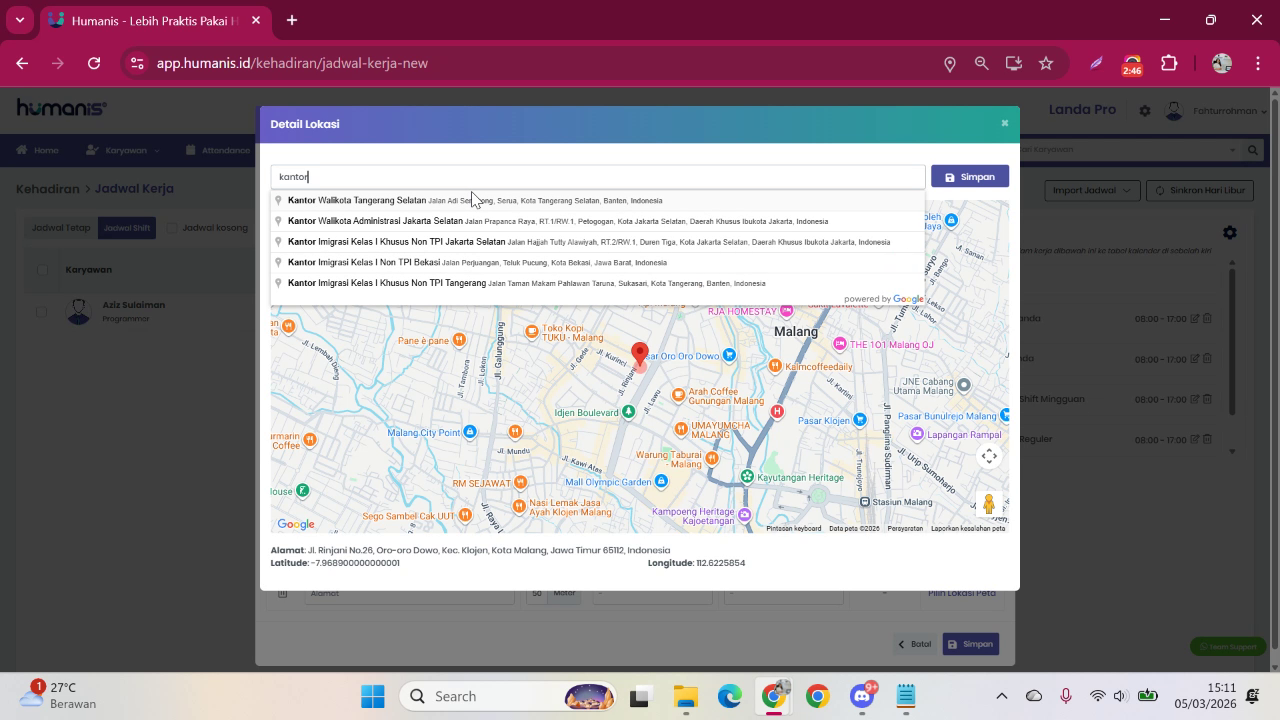
Task: Toggle the Karyawan header select-all checkbox
Action: click(42, 270)
